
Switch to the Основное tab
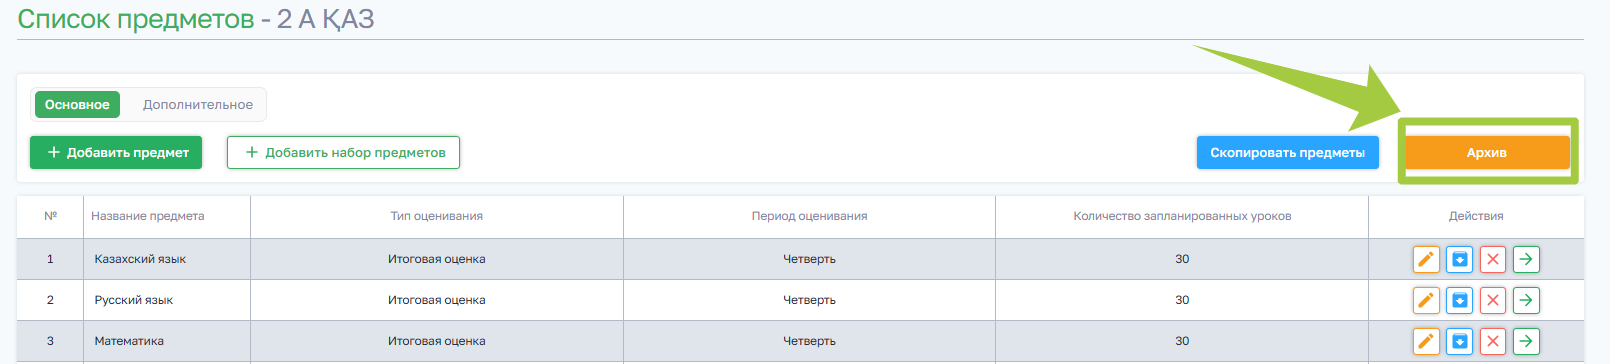77,104
